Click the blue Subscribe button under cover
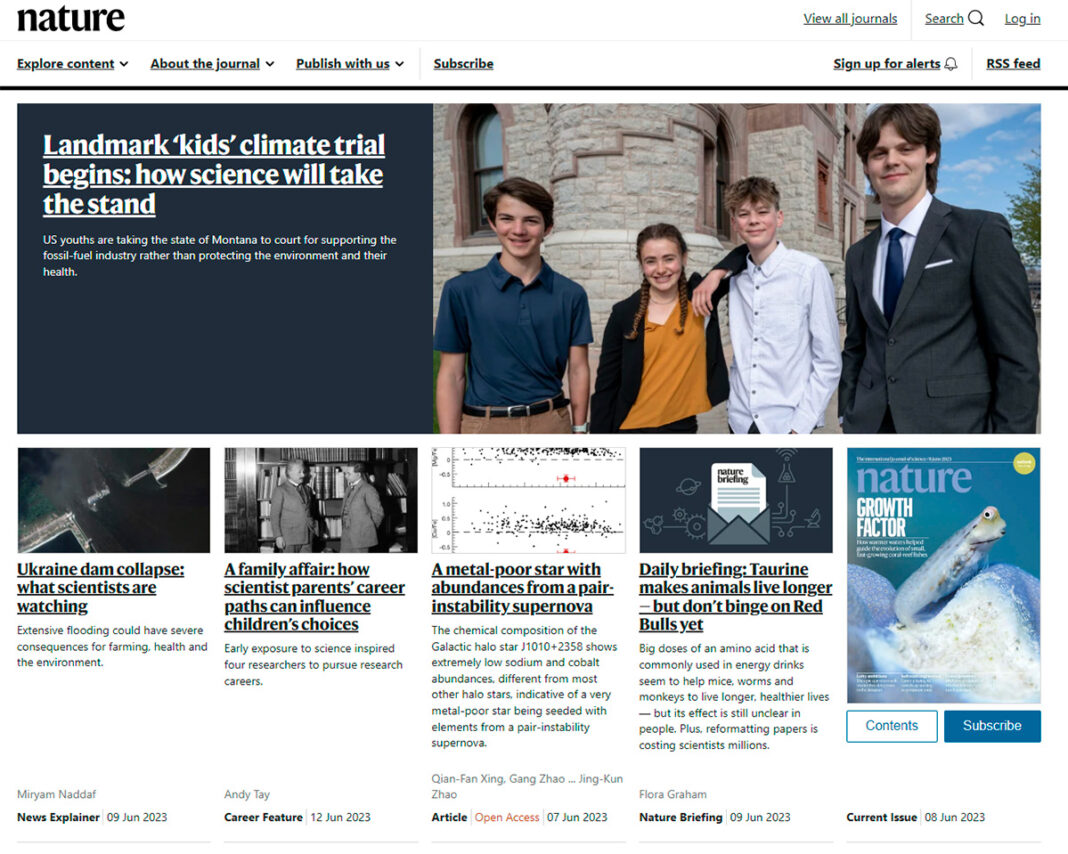This screenshot has width=1068, height=854. click(x=992, y=726)
